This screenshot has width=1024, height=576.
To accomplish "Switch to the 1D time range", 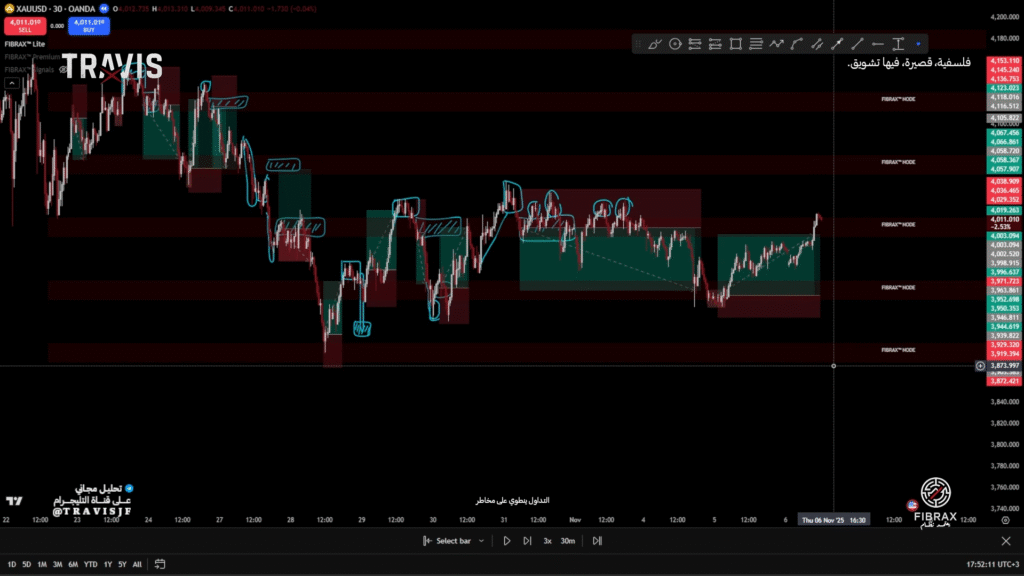I will point(11,564).
